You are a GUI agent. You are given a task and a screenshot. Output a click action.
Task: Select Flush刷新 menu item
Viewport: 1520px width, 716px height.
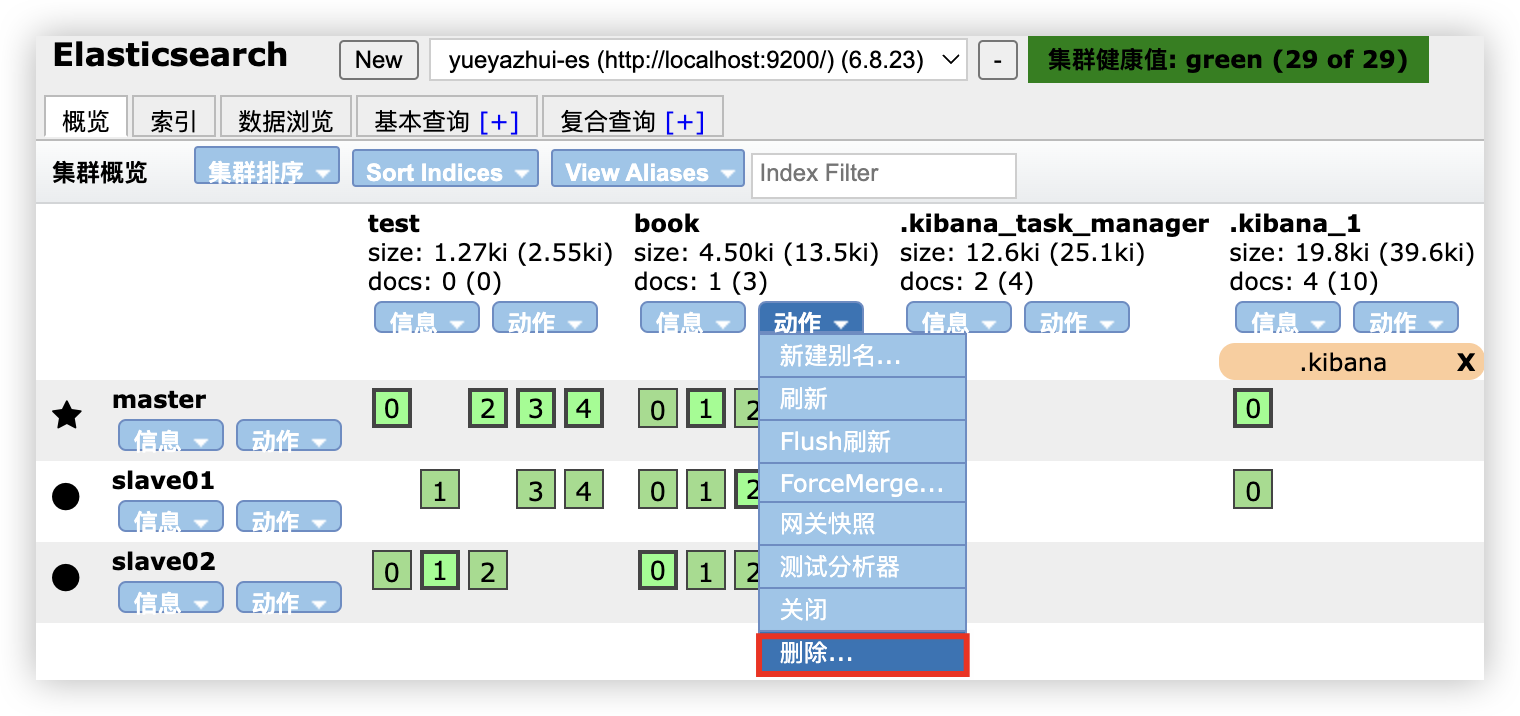(862, 442)
